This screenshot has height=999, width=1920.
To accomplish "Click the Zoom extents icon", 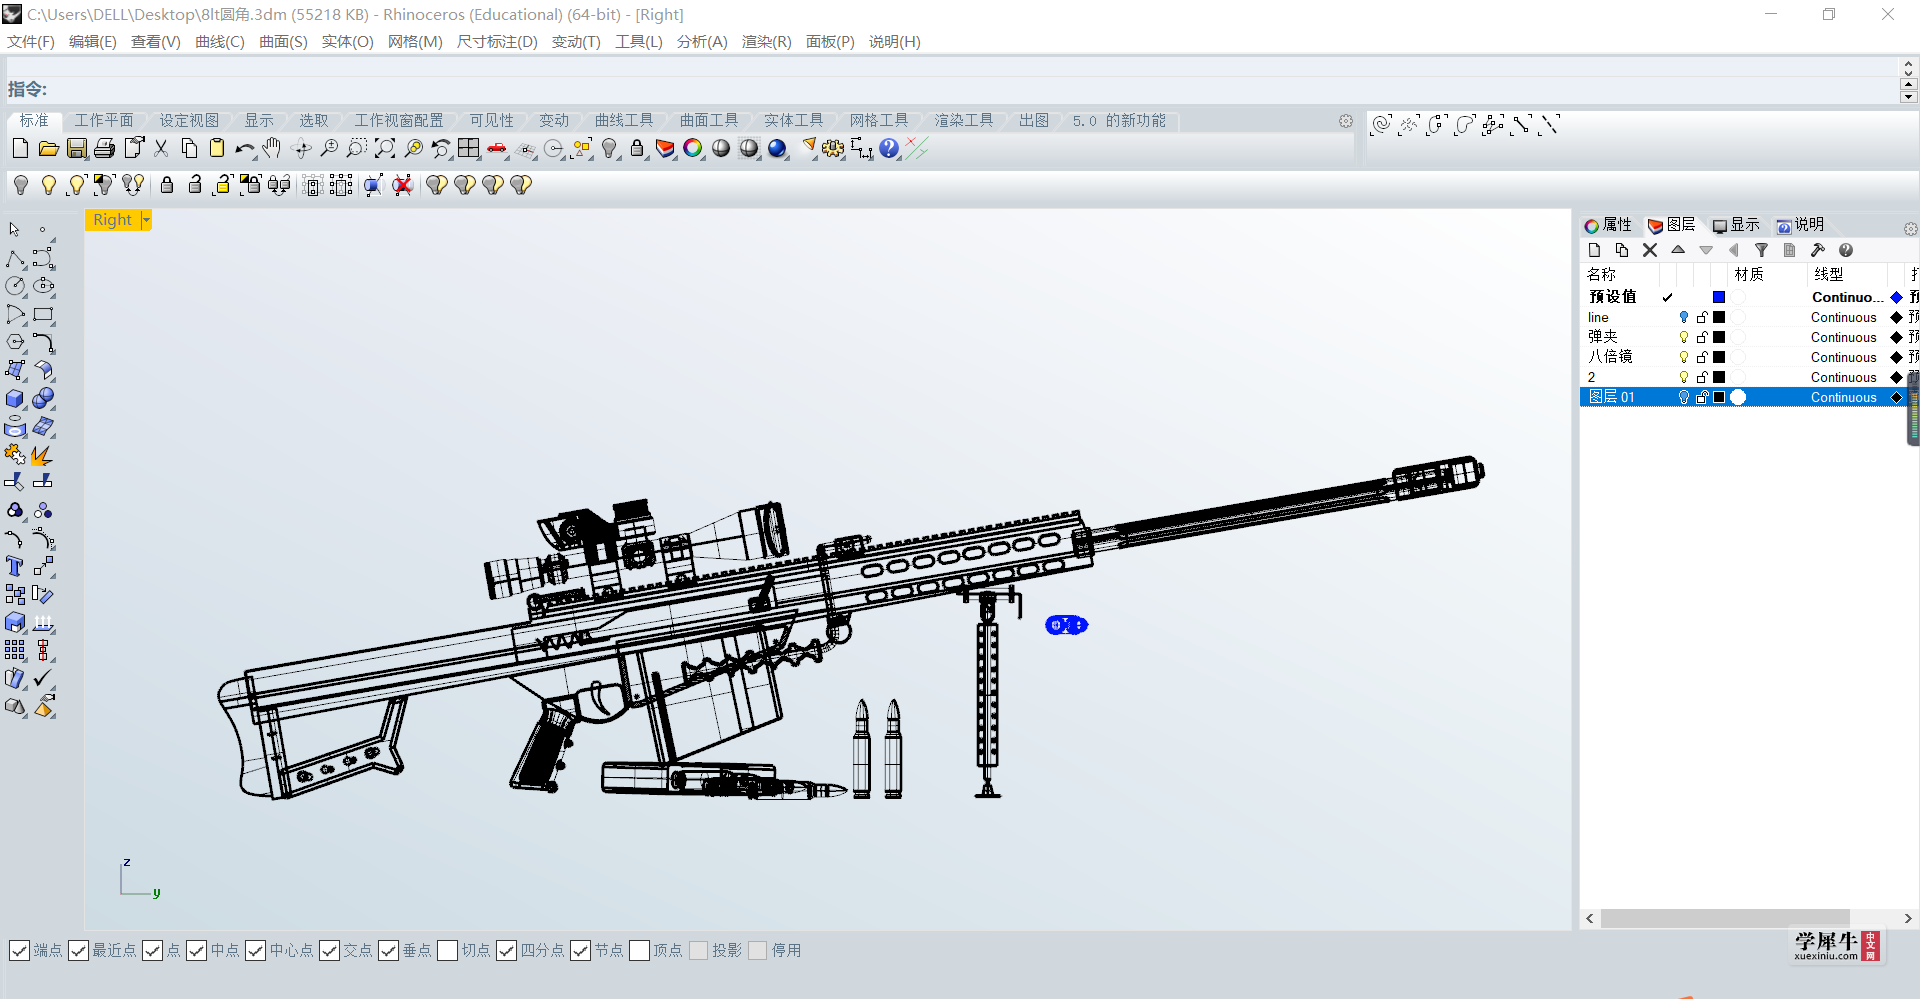I will [384, 148].
